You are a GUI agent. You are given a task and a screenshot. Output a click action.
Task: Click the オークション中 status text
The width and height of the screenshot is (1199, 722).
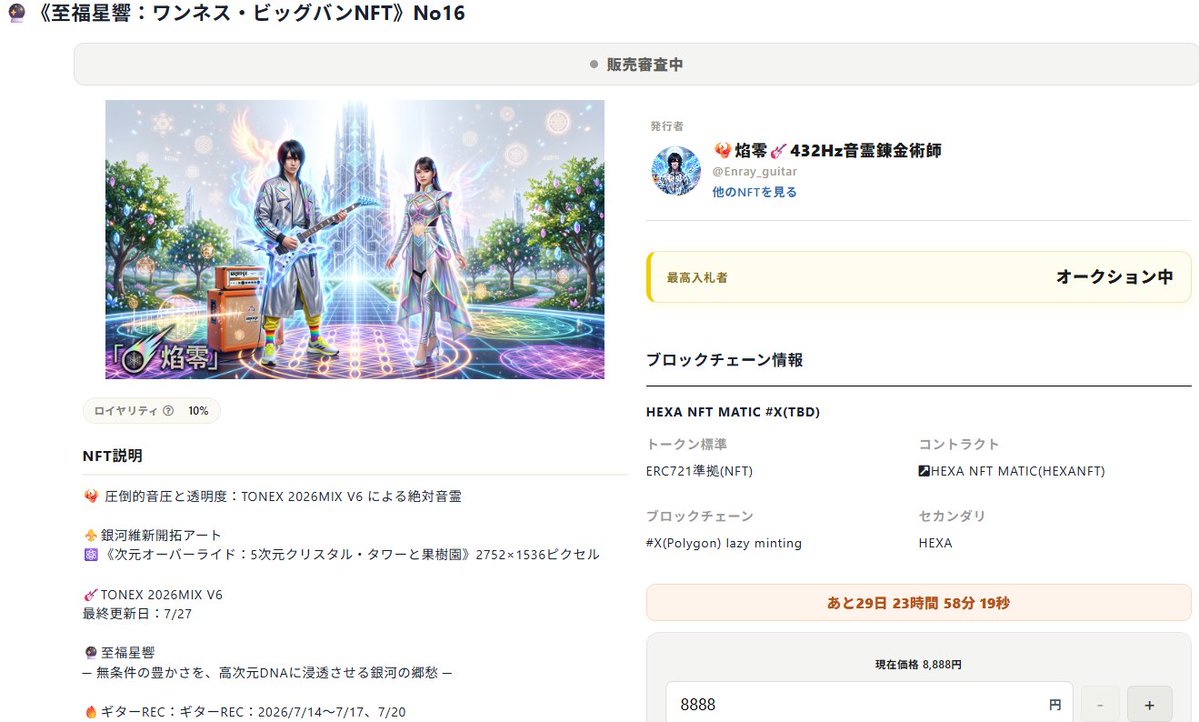click(x=1114, y=277)
